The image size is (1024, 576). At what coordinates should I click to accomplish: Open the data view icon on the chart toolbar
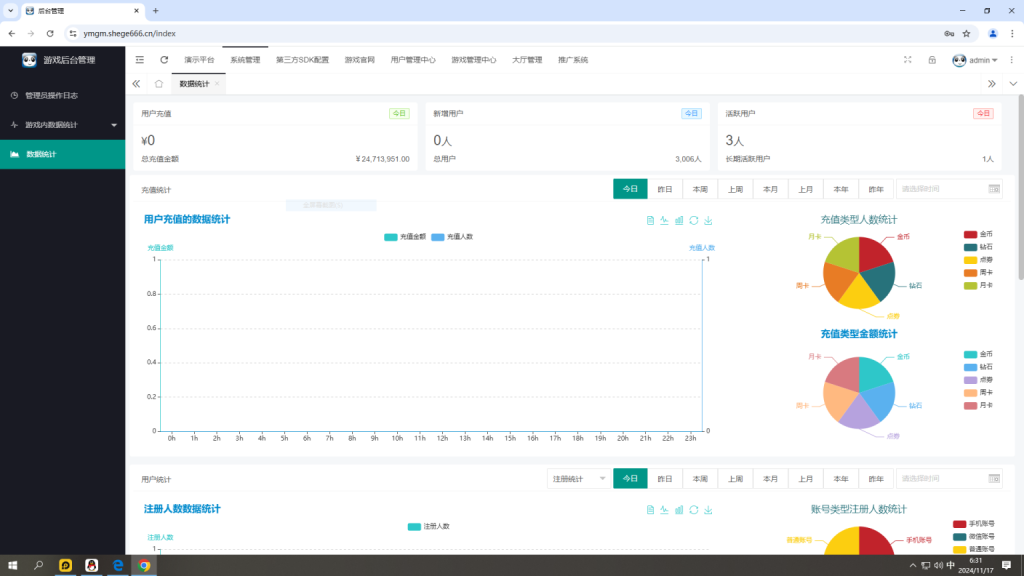pos(650,222)
